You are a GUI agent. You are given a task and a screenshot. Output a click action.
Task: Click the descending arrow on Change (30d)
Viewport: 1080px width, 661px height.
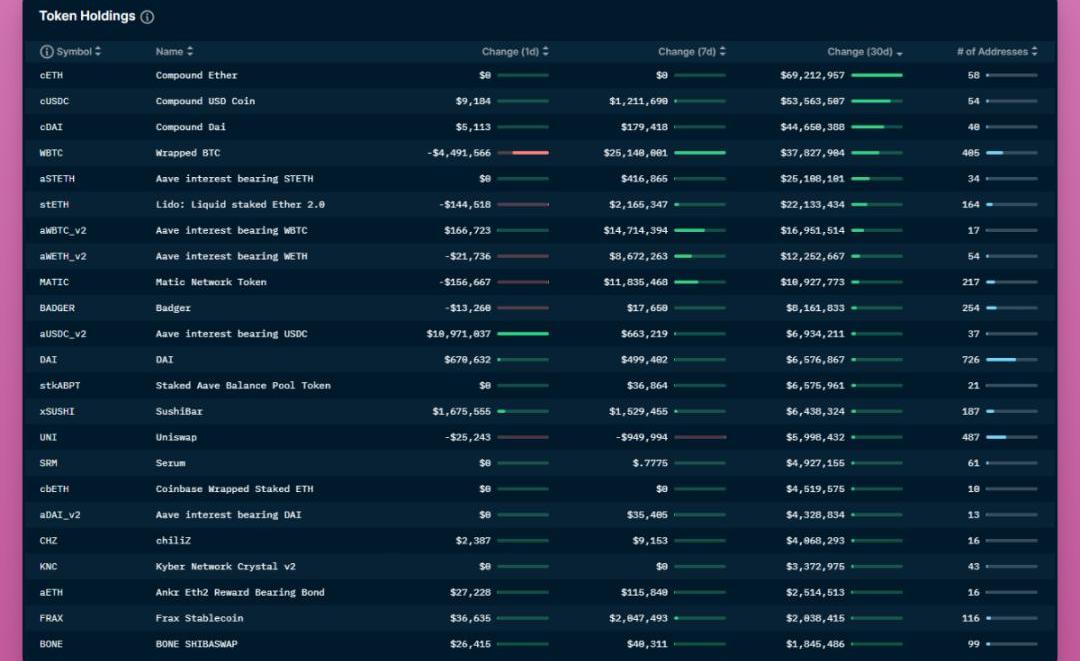click(x=900, y=53)
